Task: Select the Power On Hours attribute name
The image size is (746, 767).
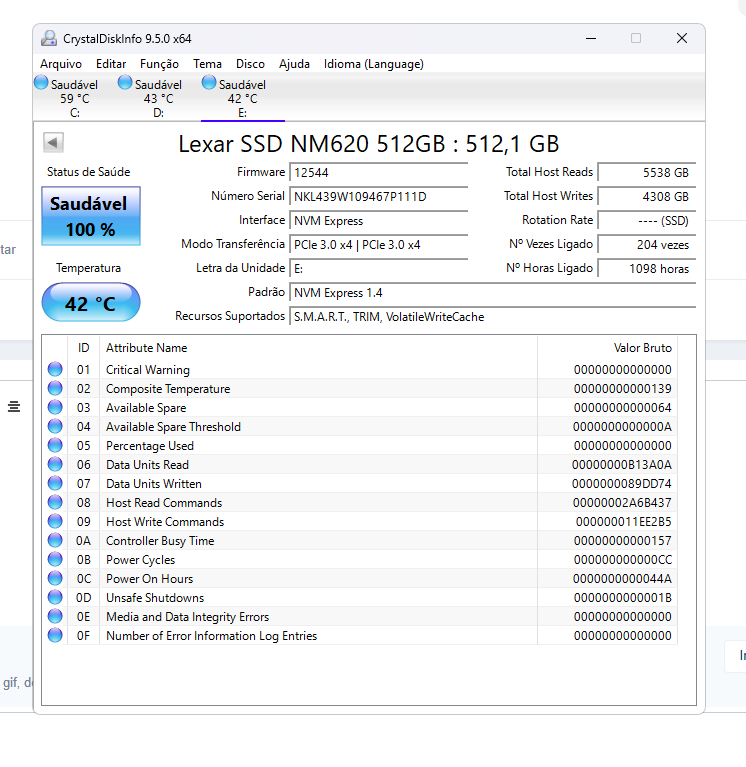Action: (x=149, y=579)
